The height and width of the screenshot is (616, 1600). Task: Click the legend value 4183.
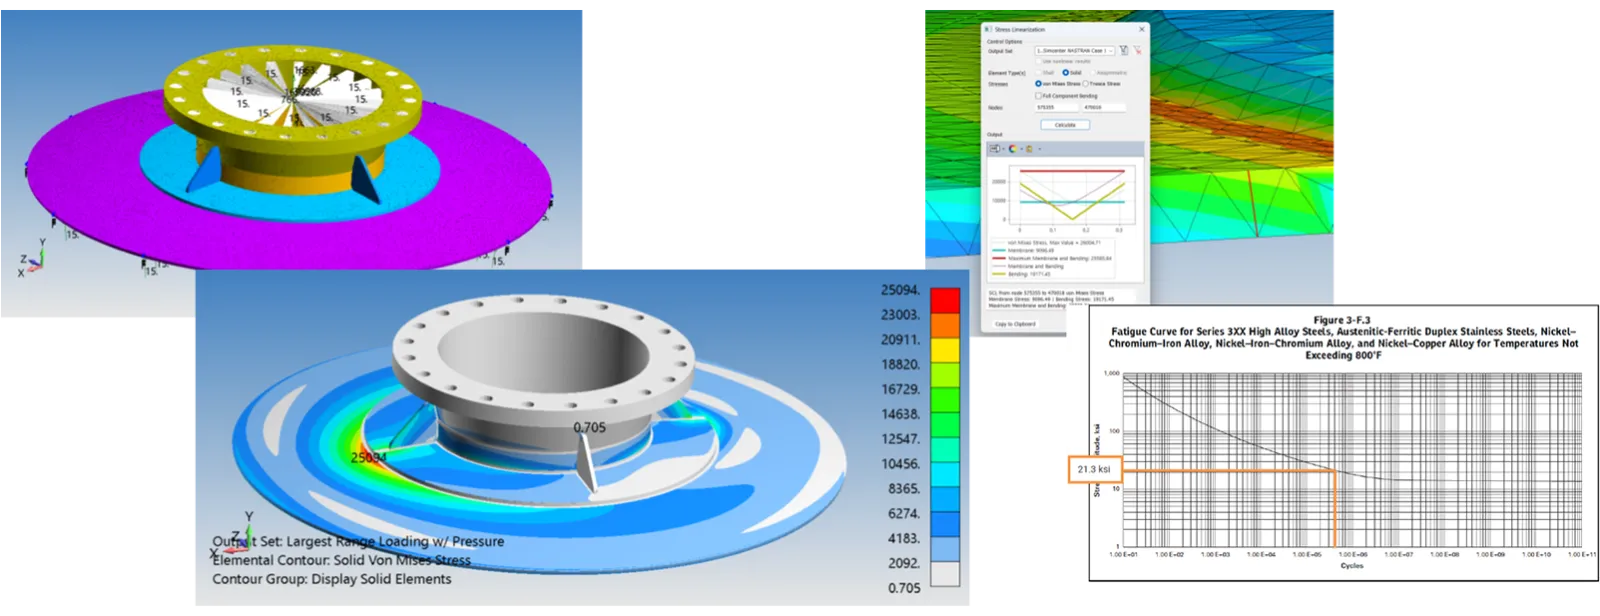(904, 538)
